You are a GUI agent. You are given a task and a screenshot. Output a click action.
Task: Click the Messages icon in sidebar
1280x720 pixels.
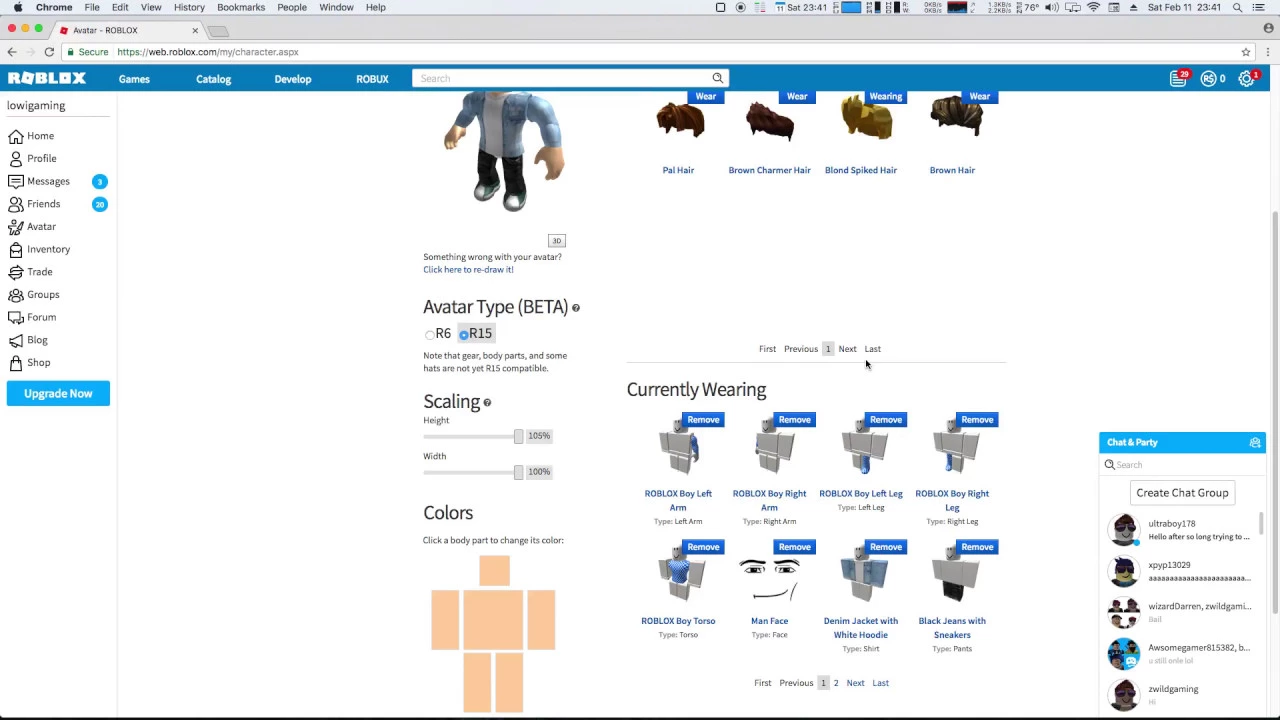pos(15,181)
